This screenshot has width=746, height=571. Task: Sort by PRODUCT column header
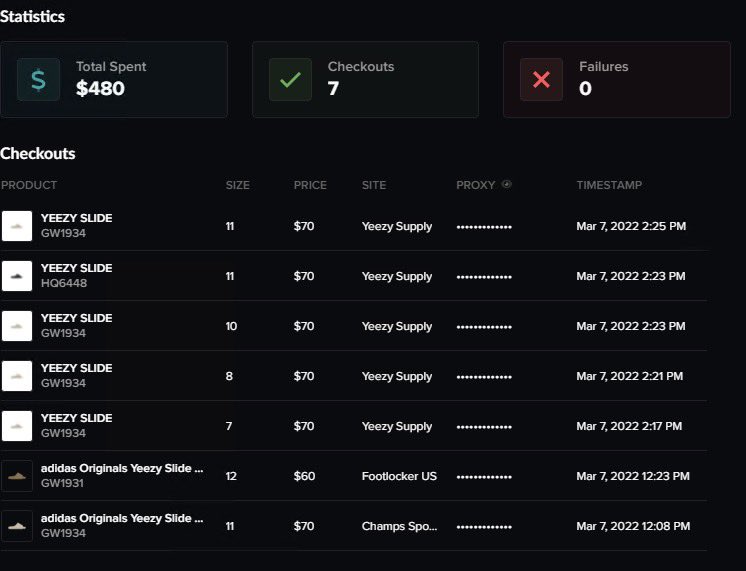pos(29,185)
